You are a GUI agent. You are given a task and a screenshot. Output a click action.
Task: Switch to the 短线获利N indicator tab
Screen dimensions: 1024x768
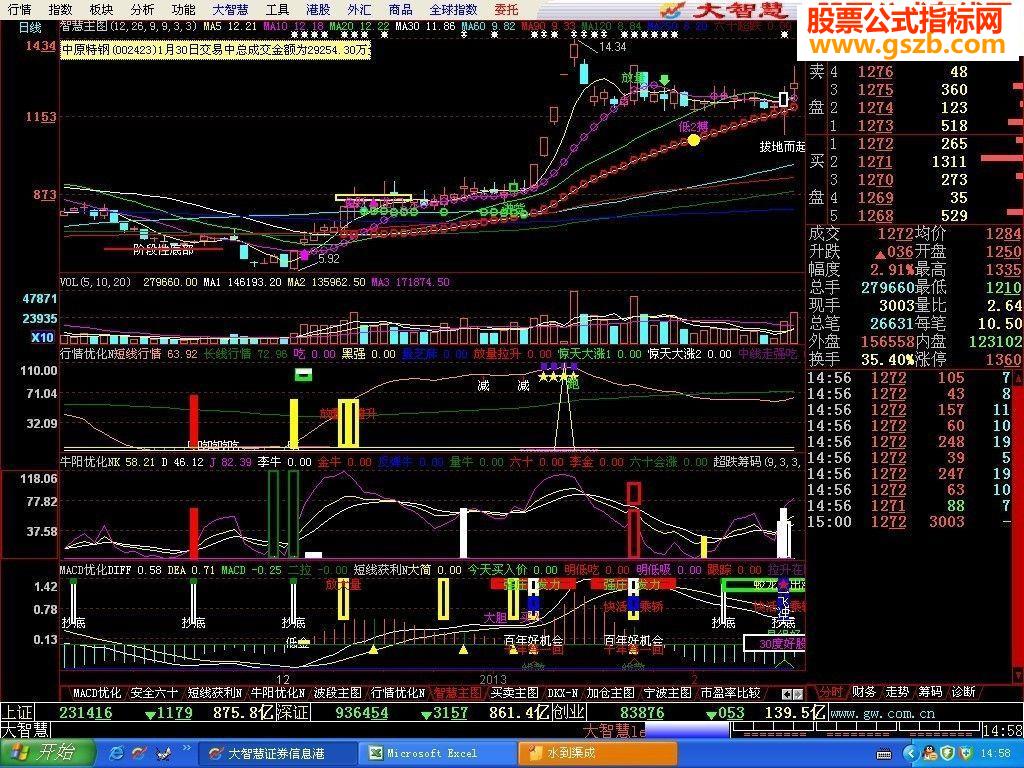pyautogui.click(x=214, y=692)
